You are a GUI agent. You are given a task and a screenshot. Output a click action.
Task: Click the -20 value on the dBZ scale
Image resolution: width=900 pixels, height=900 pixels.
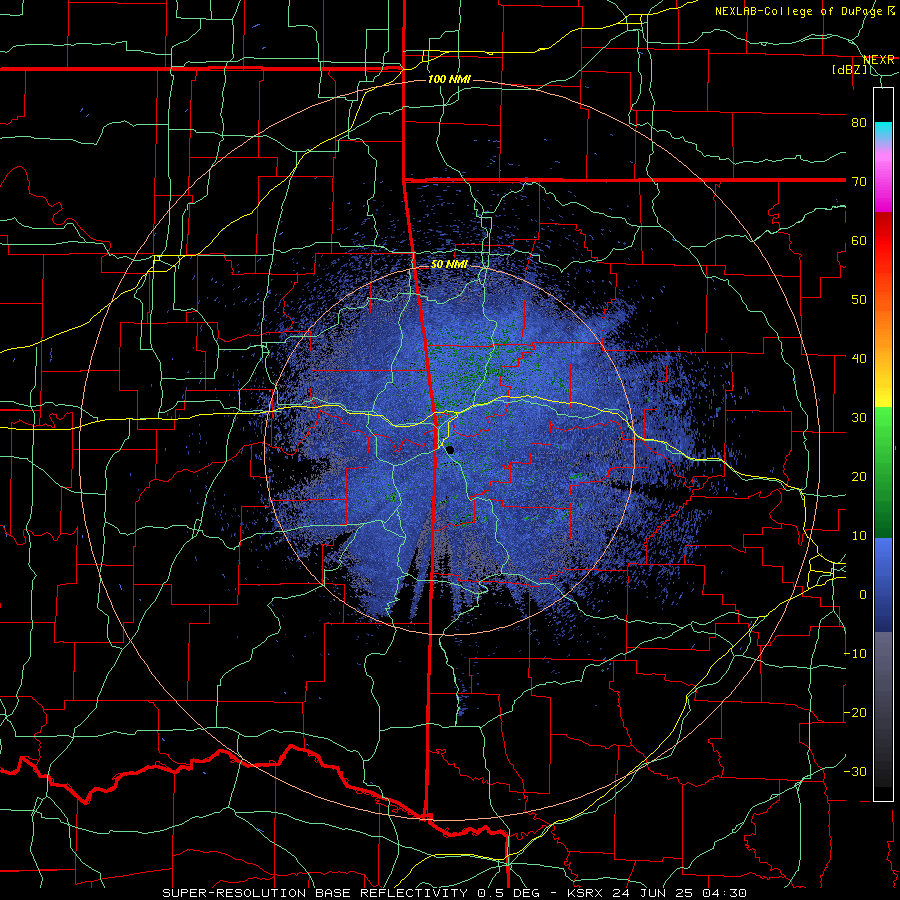(x=855, y=712)
